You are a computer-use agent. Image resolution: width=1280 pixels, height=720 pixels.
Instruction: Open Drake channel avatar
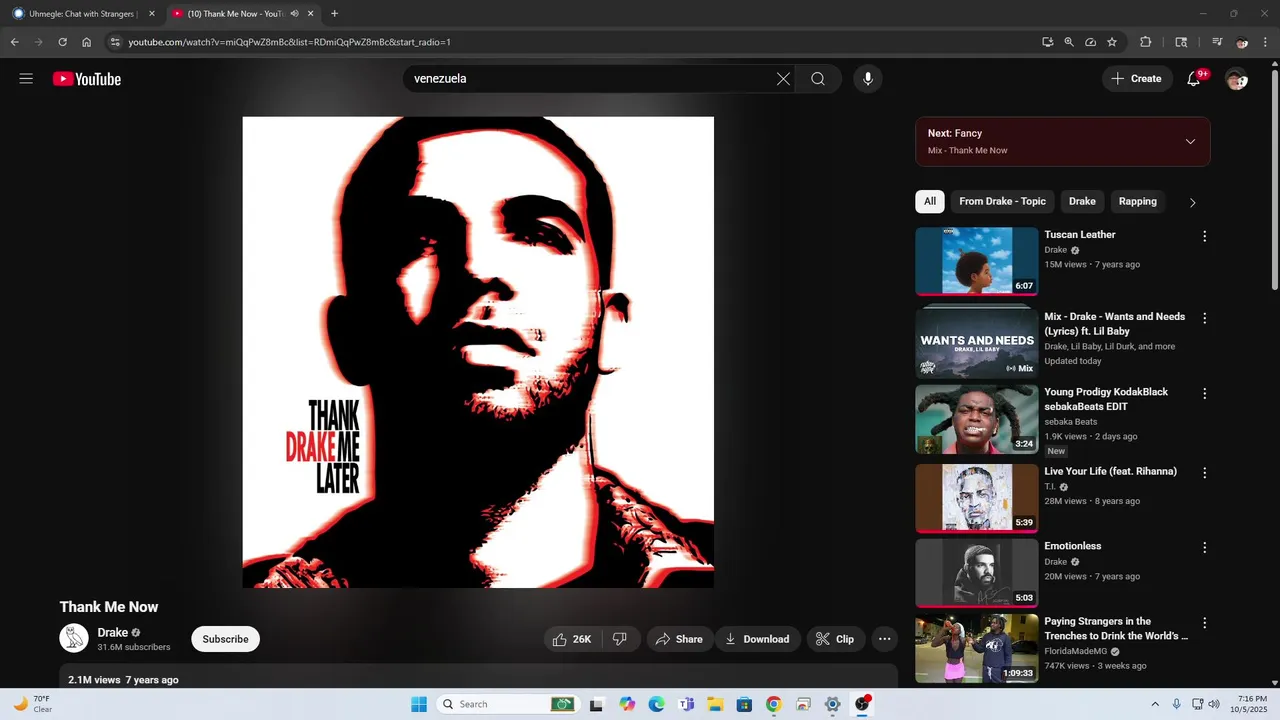coord(74,638)
